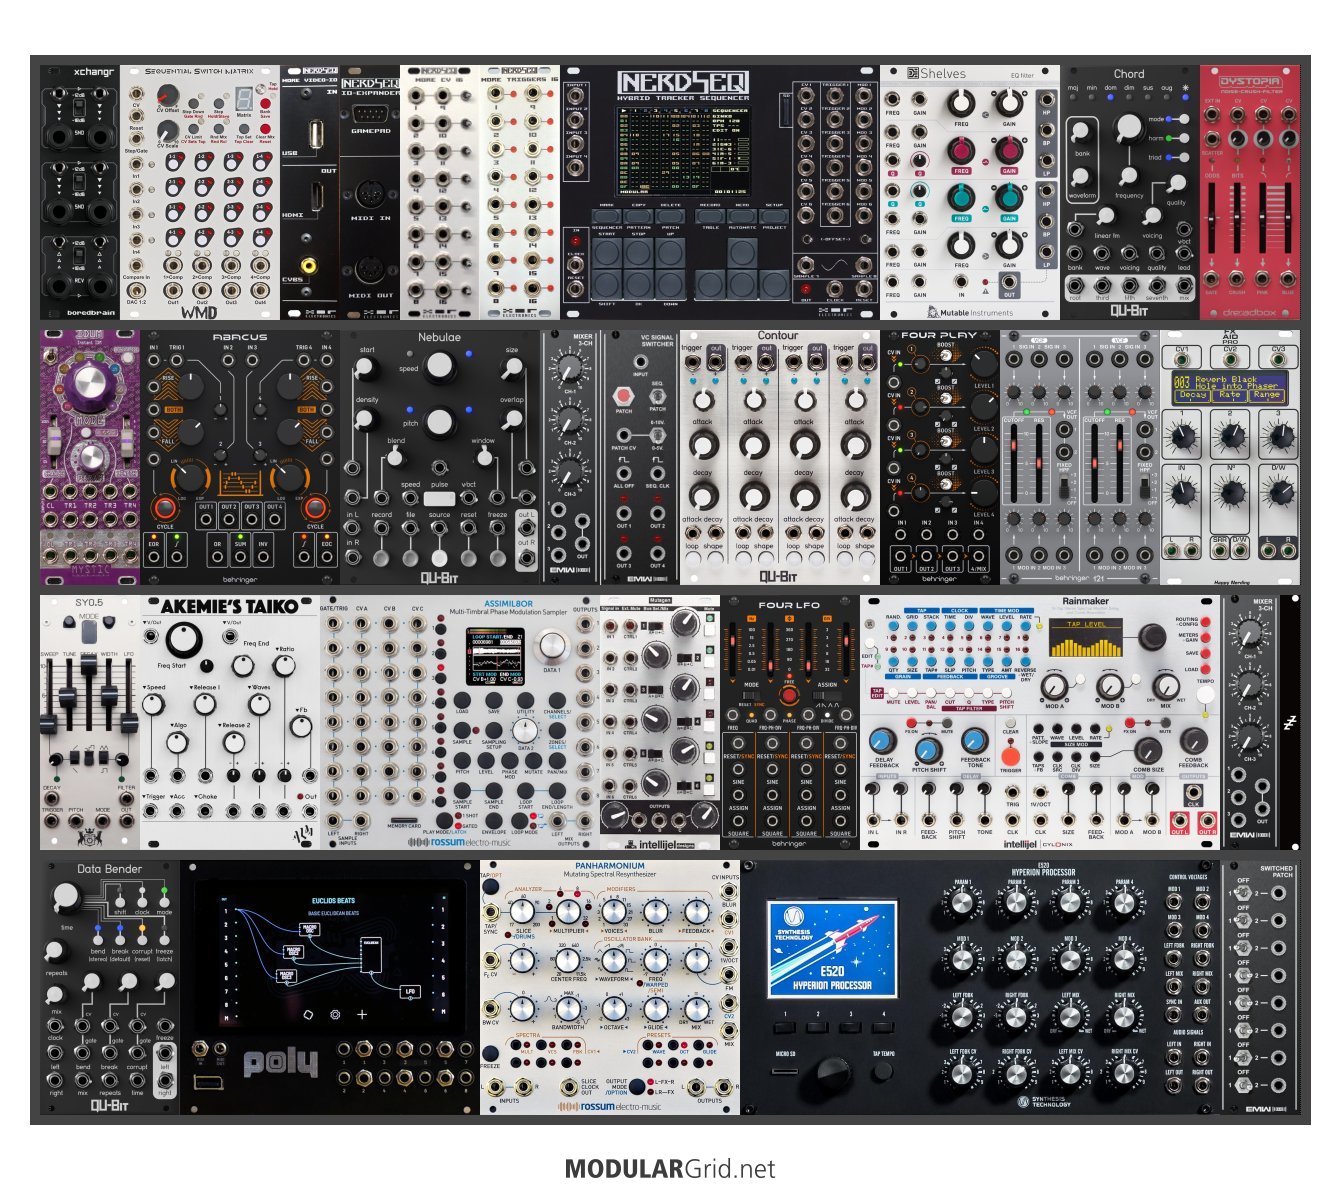1341x1190 pixels.
Task: Click the left CYCLE button on Abacus
Action: click(165, 508)
